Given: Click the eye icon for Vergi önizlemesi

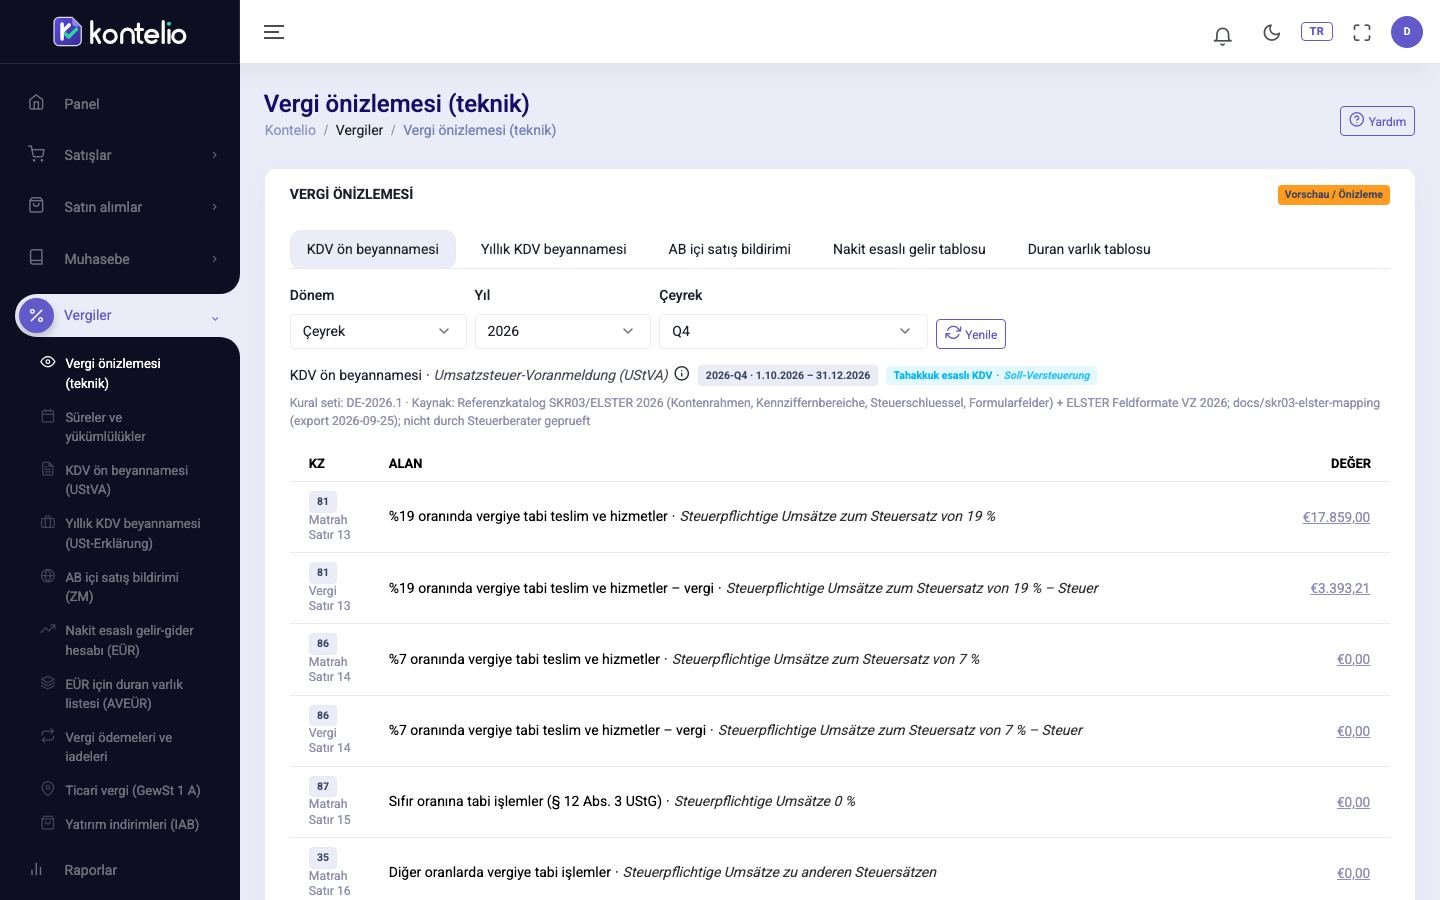Looking at the screenshot, I should (47, 362).
